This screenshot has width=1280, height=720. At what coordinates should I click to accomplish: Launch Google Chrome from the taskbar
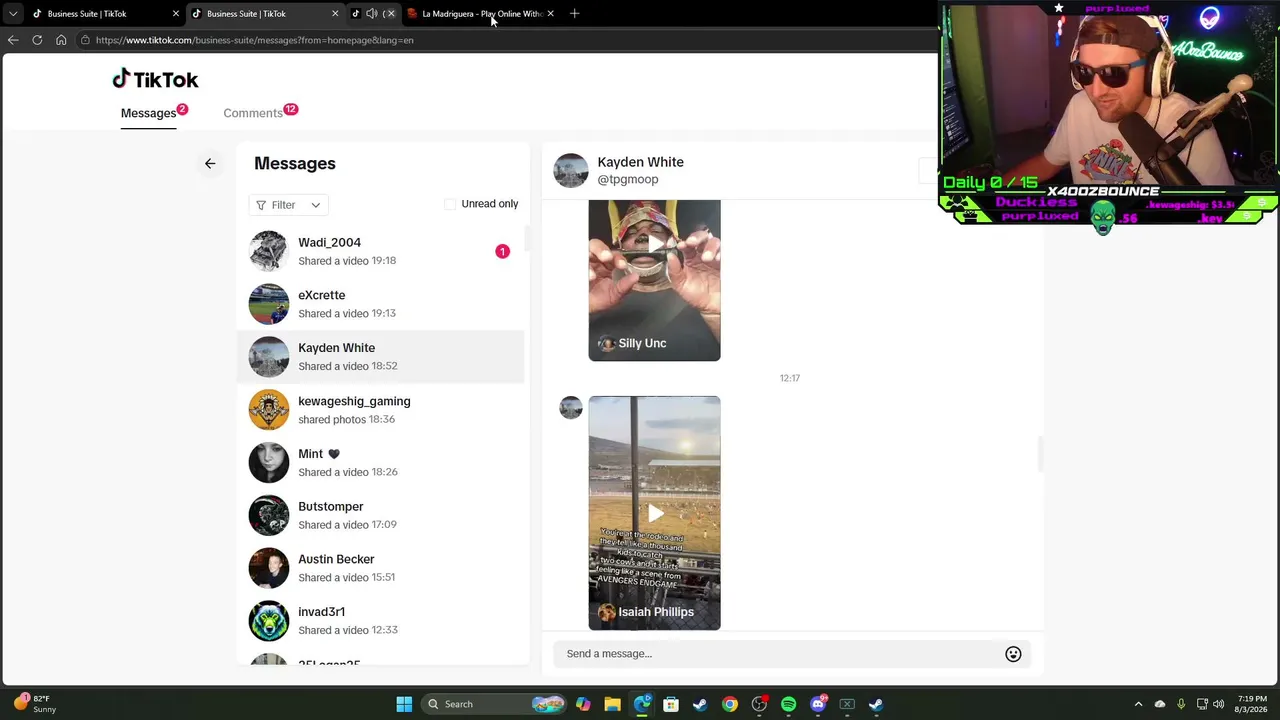(730, 704)
